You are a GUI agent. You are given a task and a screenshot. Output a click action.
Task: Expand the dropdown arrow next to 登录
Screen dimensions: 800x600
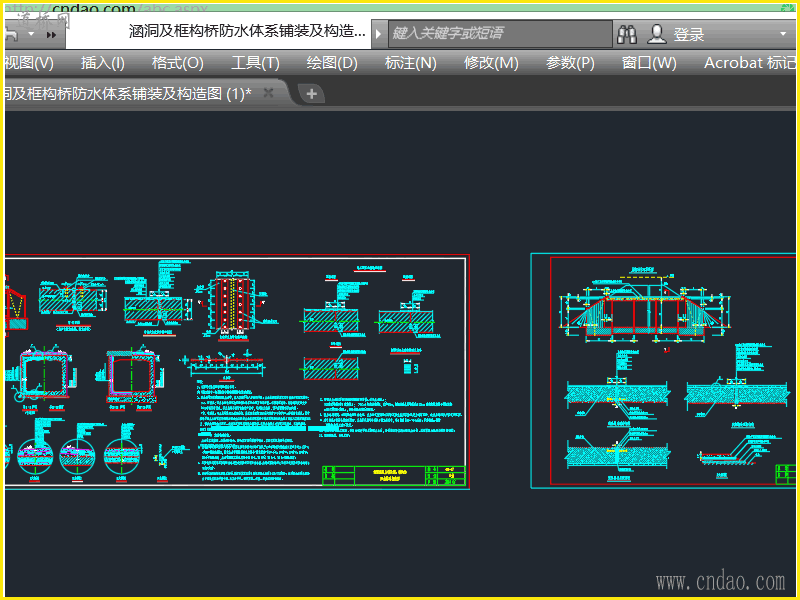coord(783,34)
